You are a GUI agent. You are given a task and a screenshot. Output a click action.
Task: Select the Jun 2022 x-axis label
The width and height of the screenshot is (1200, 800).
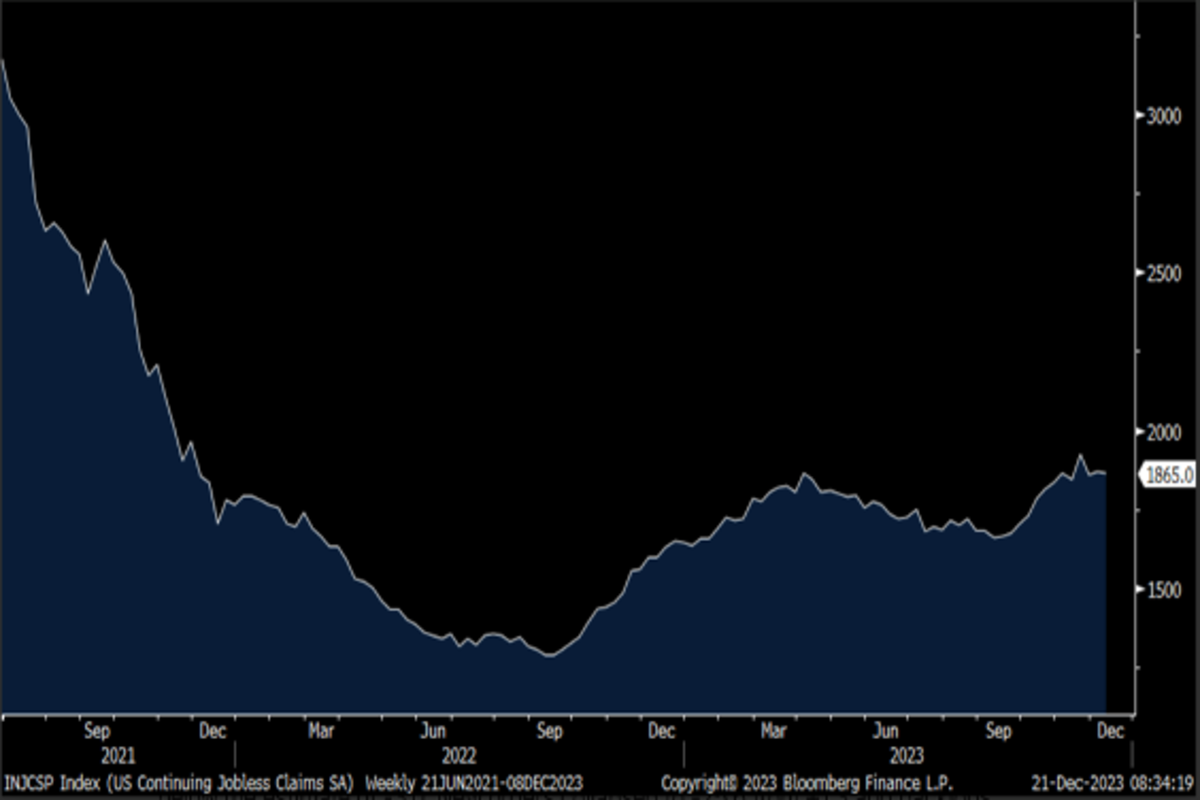[x=432, y=732]
